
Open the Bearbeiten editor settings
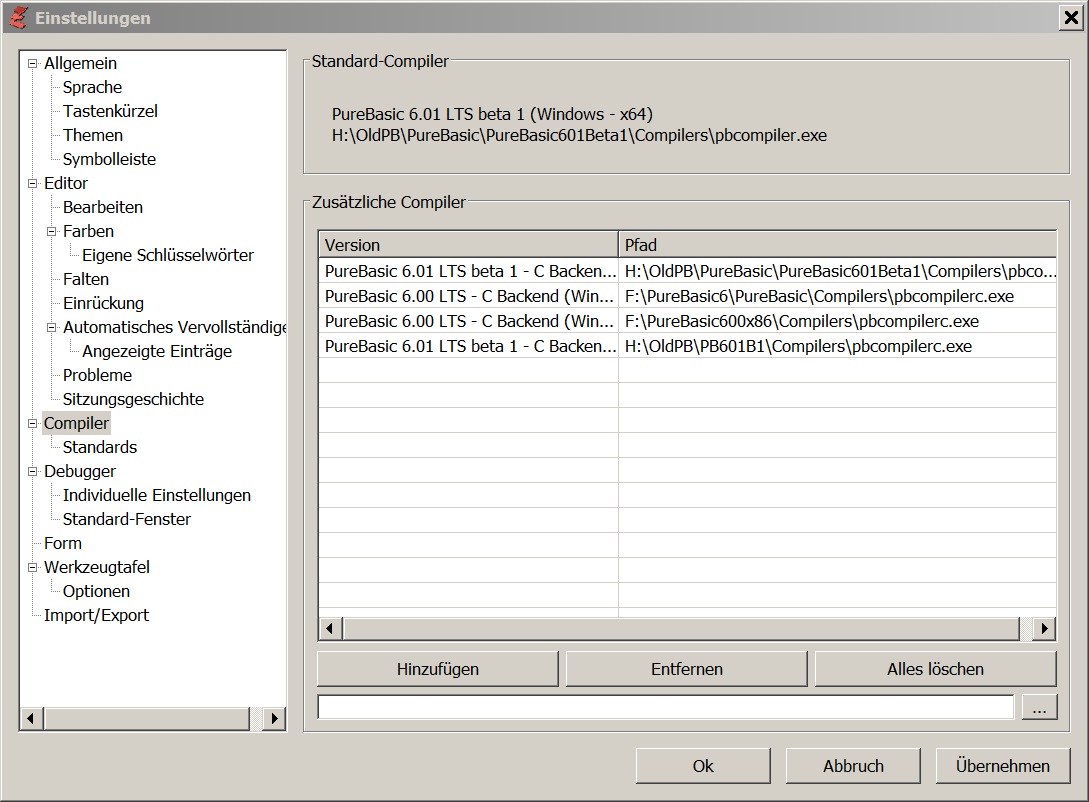(103, 207)
